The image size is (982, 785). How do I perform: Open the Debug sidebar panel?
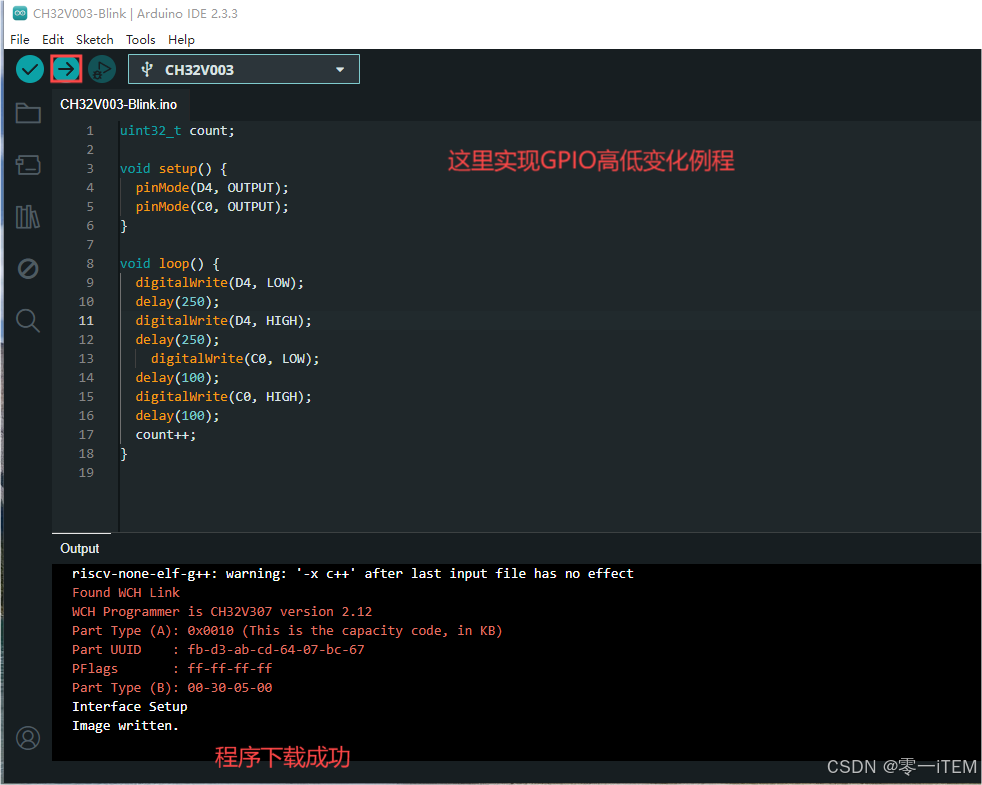point(28,269)
